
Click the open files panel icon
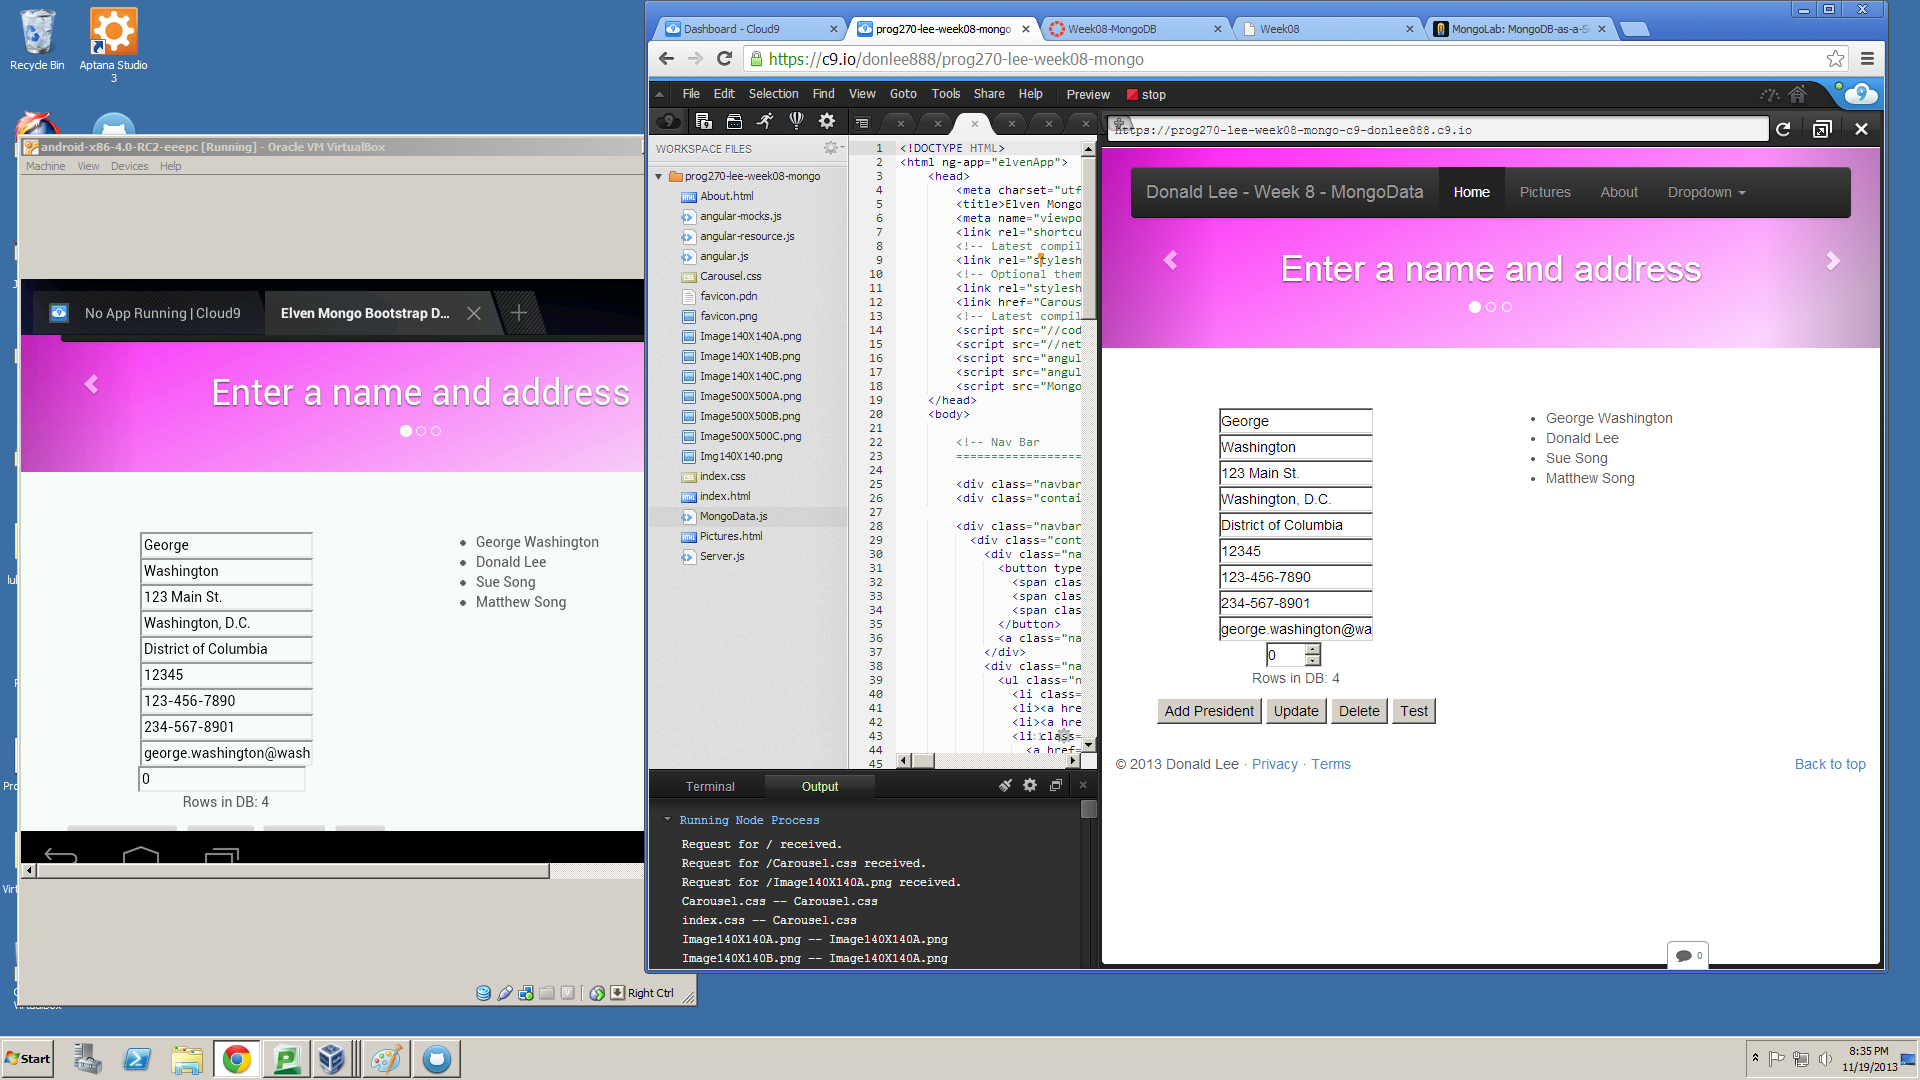pos(734,121)
